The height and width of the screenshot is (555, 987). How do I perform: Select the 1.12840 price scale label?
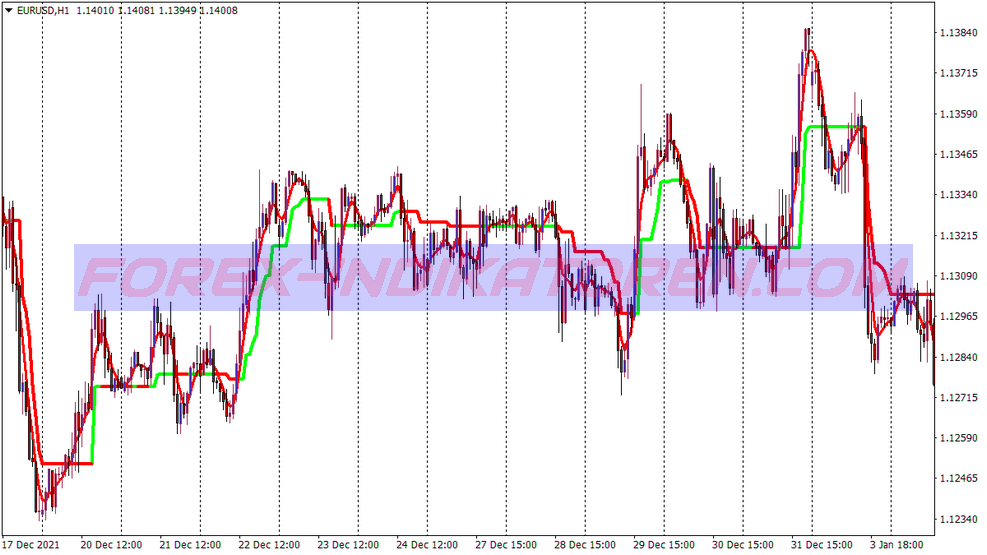point(957,357)
